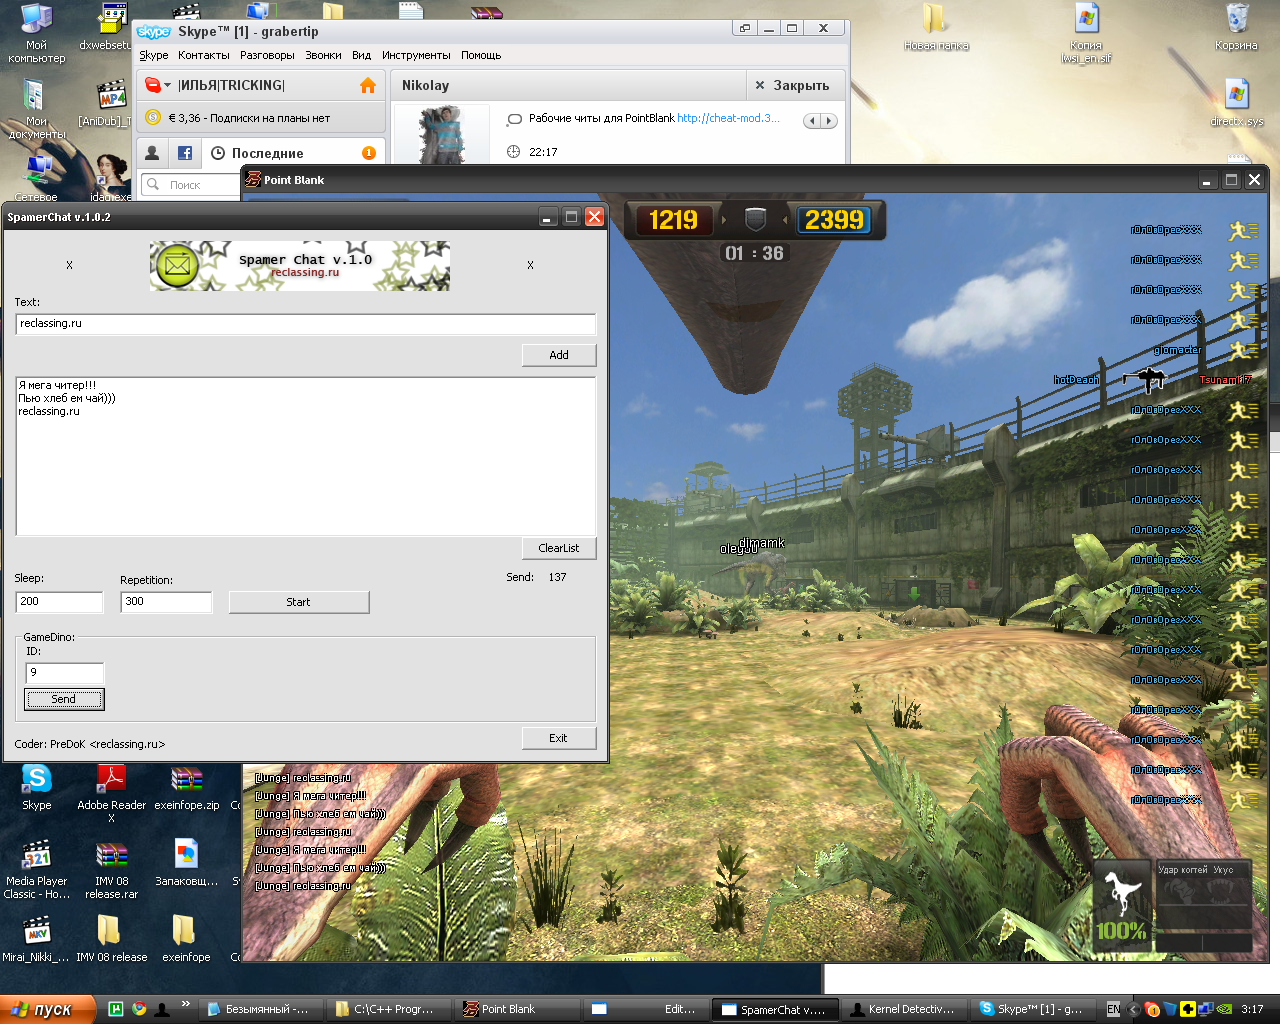Focus the Skype Поиск search box
Image resolution: width=1280 pixels, height=1024 pixels.
(190, 185)
